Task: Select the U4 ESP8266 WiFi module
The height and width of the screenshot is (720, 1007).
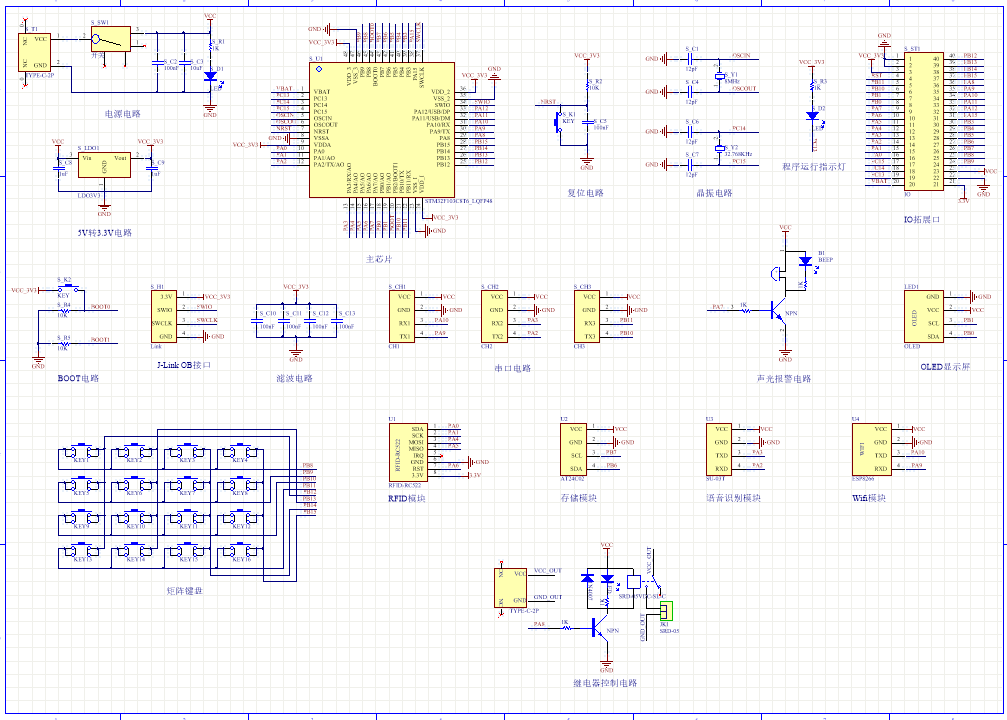Action: click(871, 448)
